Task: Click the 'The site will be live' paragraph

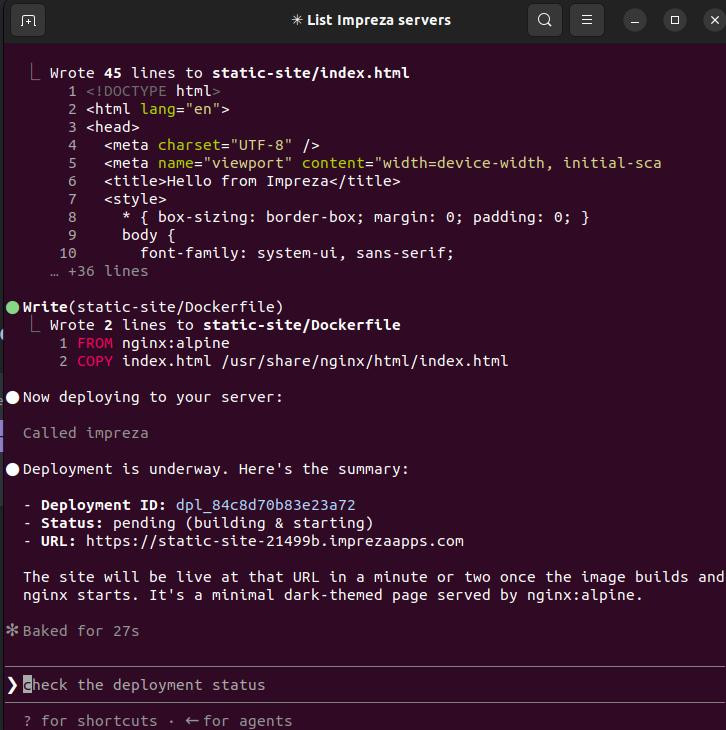Action: [x=374, y=586]
